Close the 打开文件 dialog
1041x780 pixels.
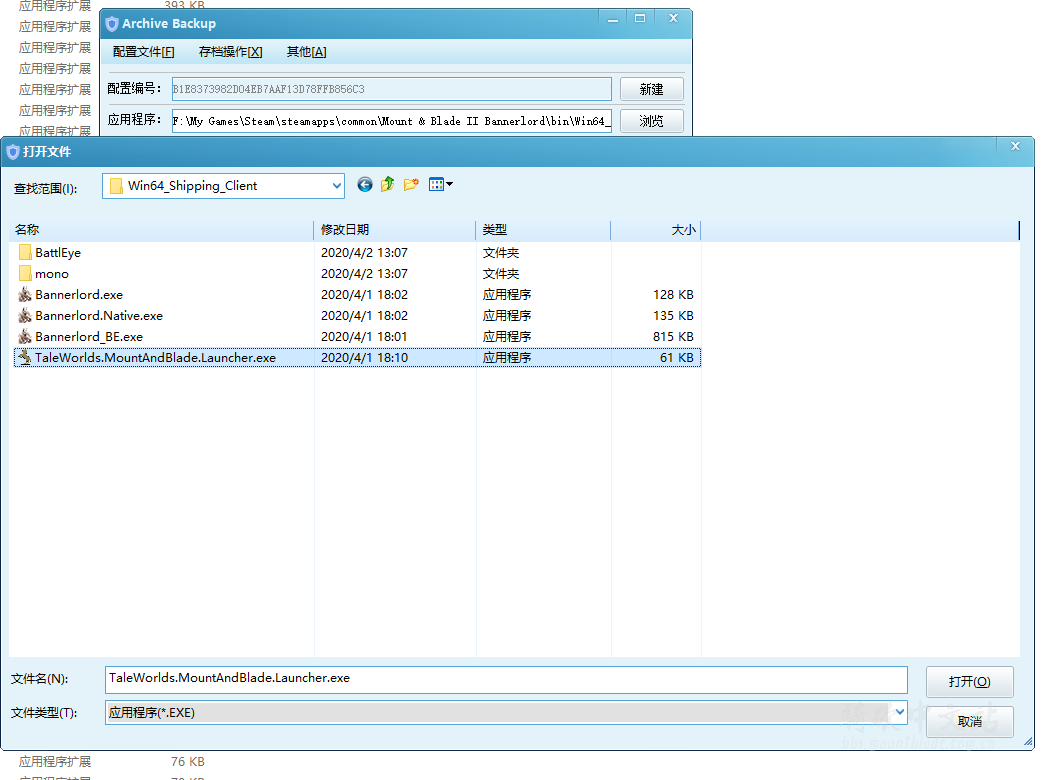tap(1015, 146)
